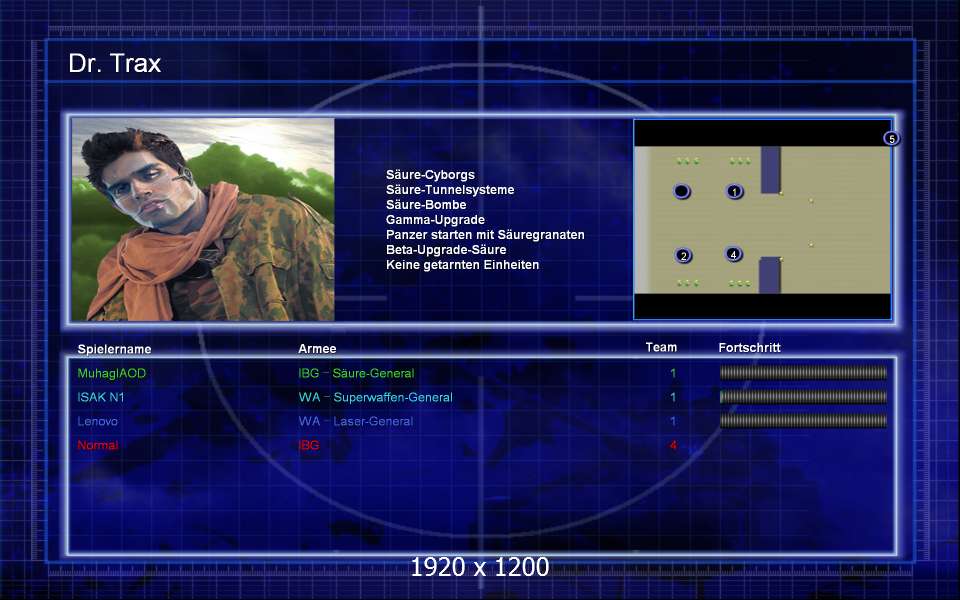
Task: Click the 'Armee' column header
Action: [x=317, y=348]
